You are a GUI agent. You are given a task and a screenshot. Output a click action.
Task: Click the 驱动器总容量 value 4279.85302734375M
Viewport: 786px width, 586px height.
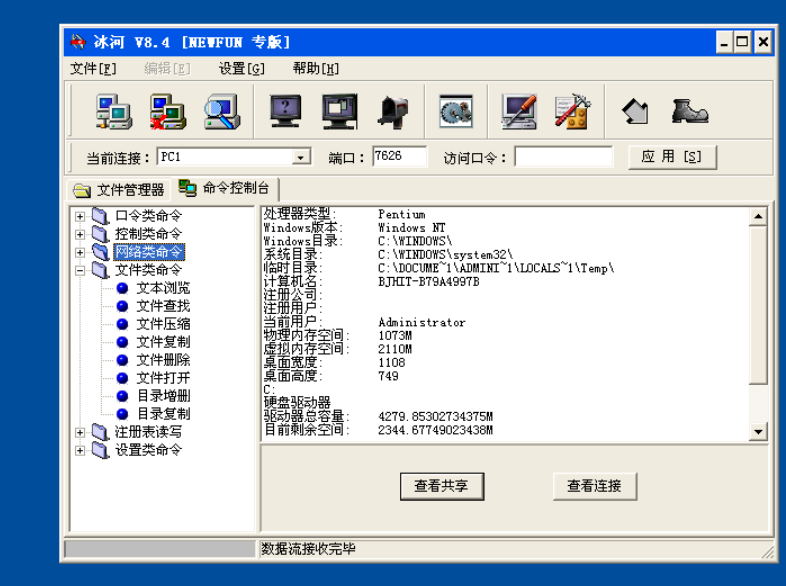tap(436, 417)
